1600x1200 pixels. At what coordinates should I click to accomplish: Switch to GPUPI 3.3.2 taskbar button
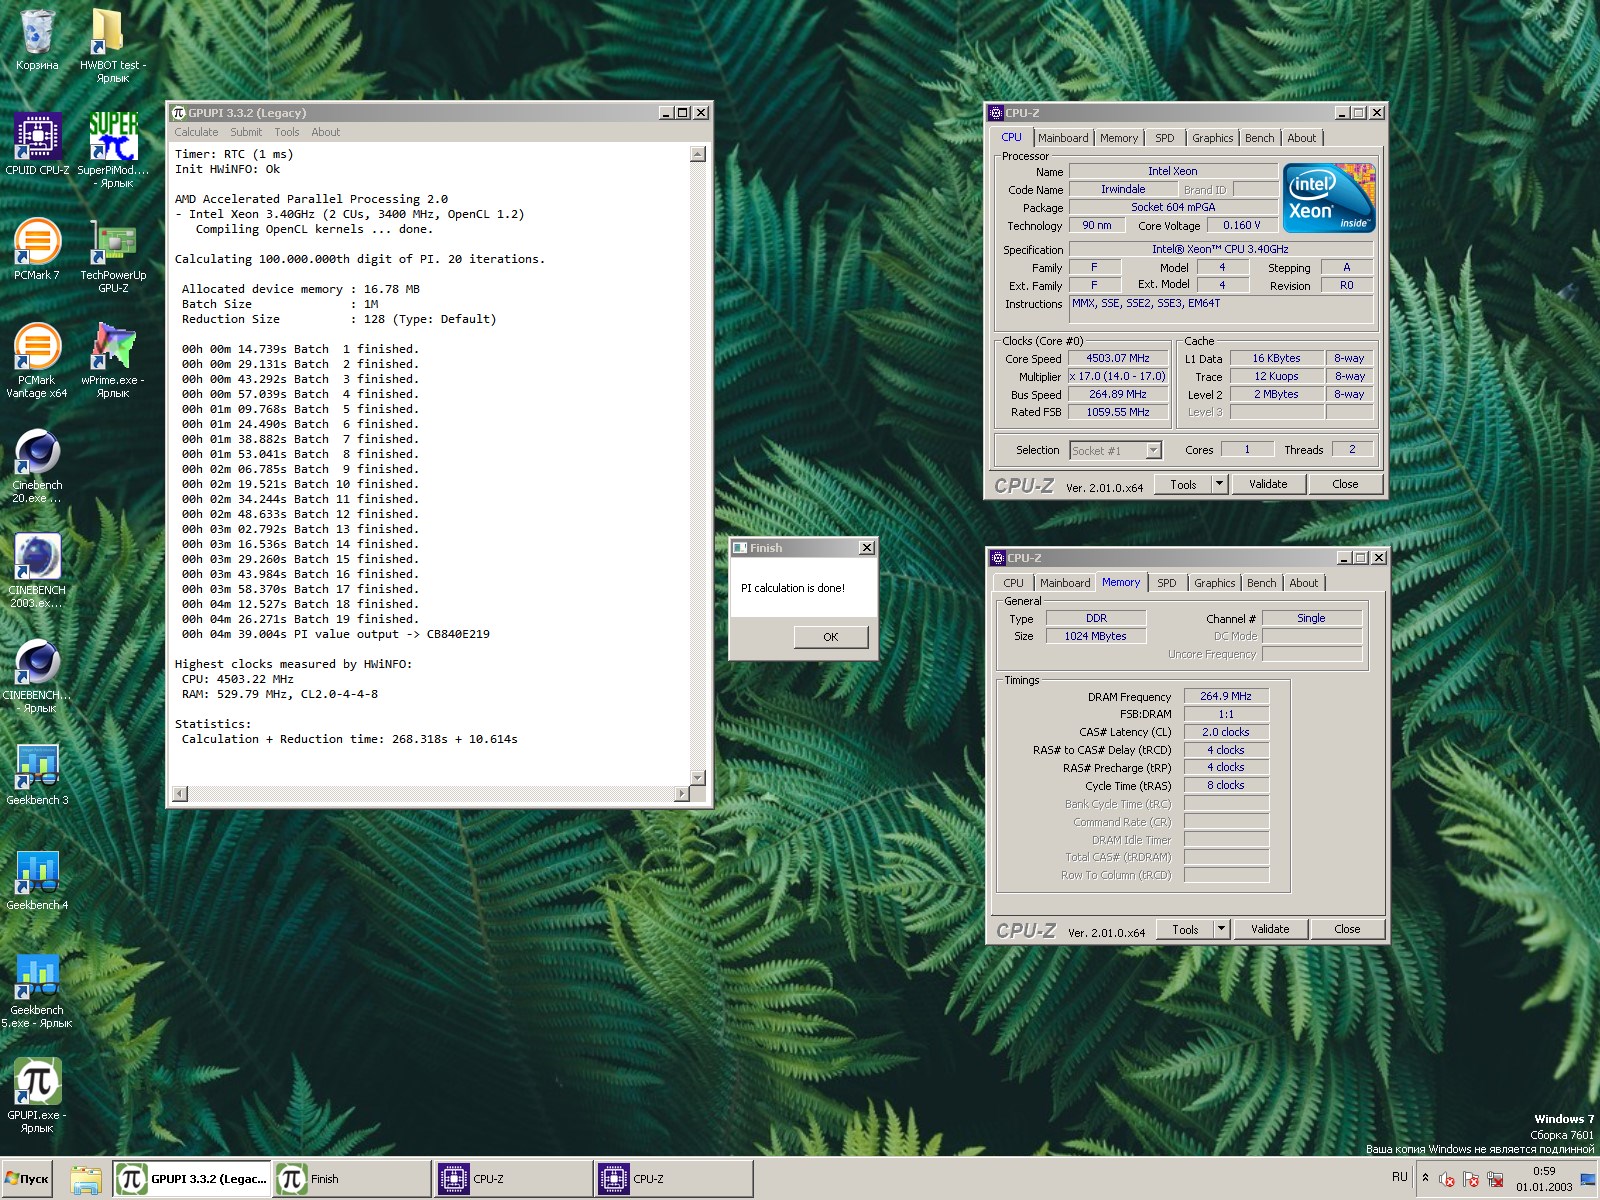(x=191, y=1179)
